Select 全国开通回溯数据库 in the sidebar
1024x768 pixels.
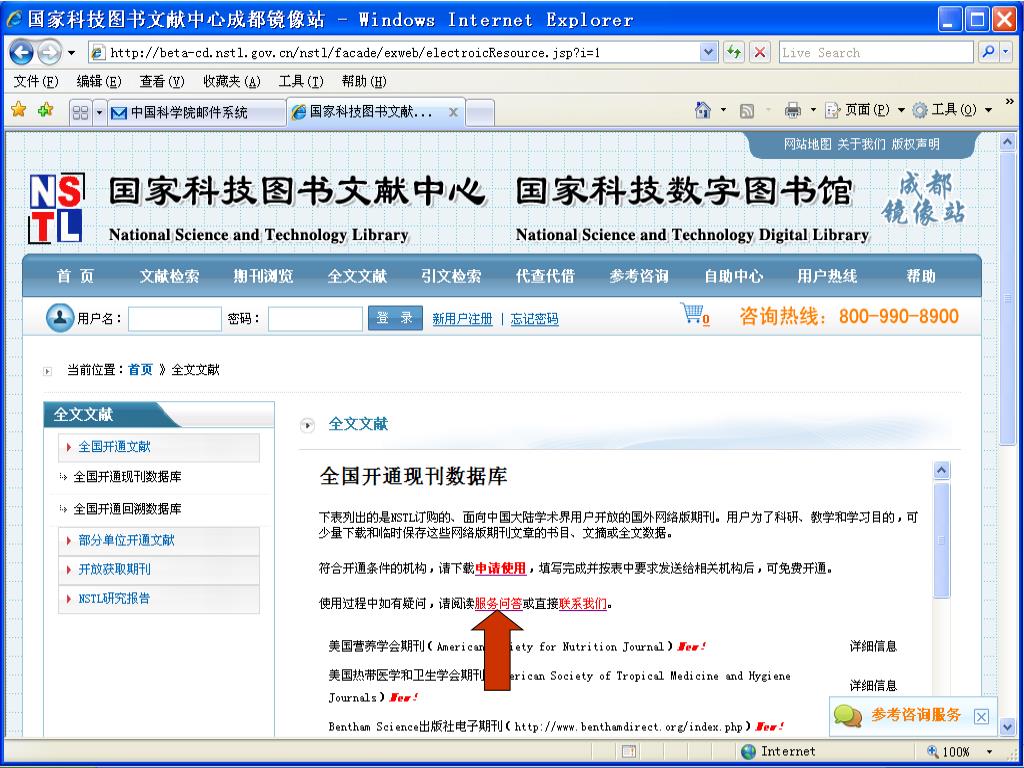(x=127, y=509)
